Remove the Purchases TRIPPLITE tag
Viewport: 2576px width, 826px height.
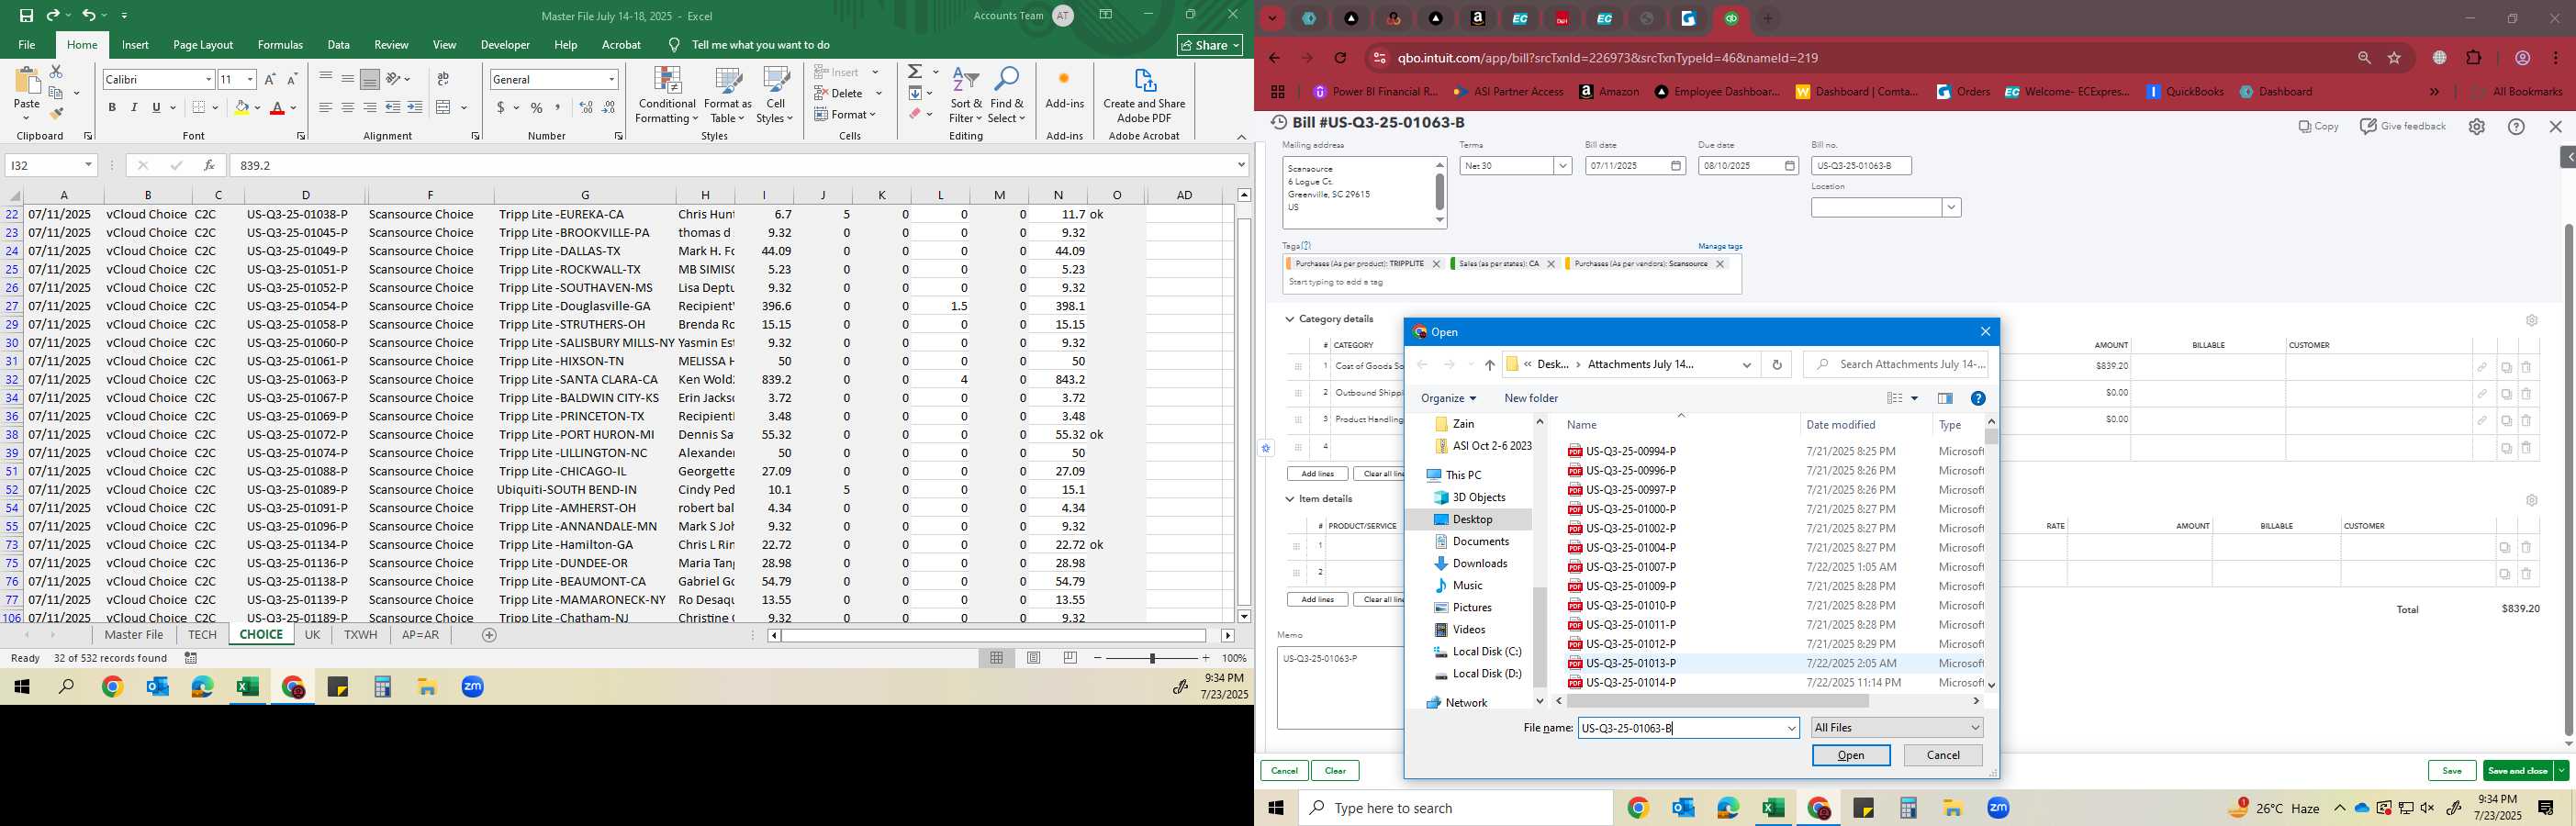click(x=1436, y=264)
